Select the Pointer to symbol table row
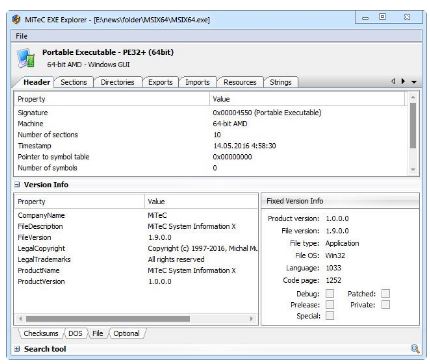 211,157
